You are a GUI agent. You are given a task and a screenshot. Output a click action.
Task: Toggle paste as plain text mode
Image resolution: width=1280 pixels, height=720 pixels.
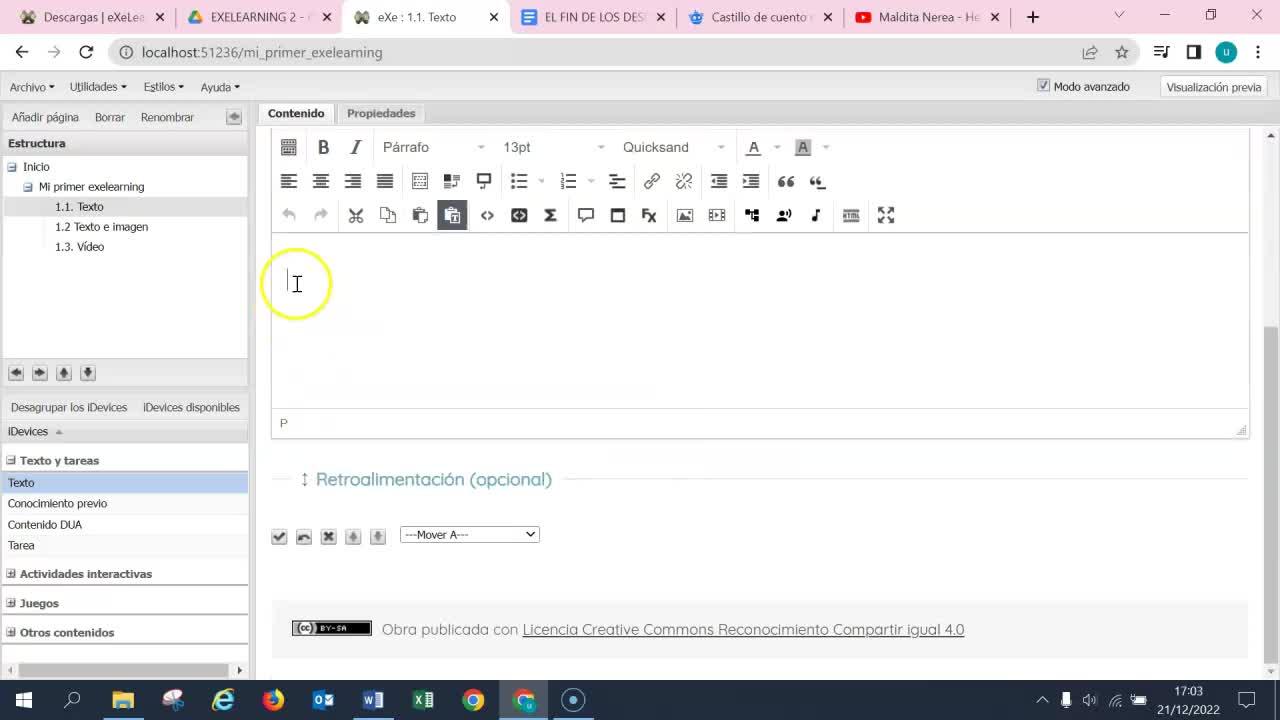tap(452, 215)
